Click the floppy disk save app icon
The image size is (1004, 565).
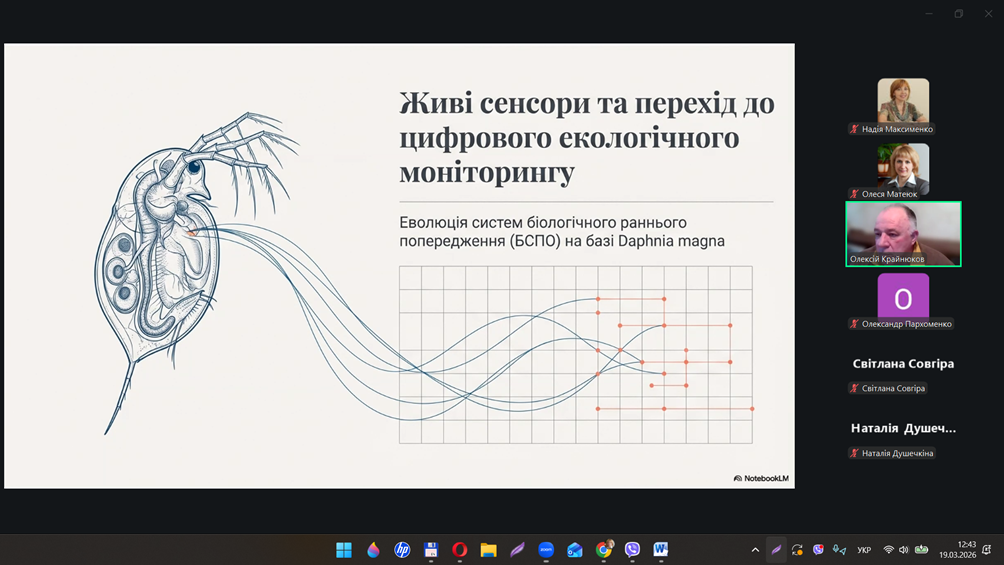pyautogui.click(x=431, y=549)
